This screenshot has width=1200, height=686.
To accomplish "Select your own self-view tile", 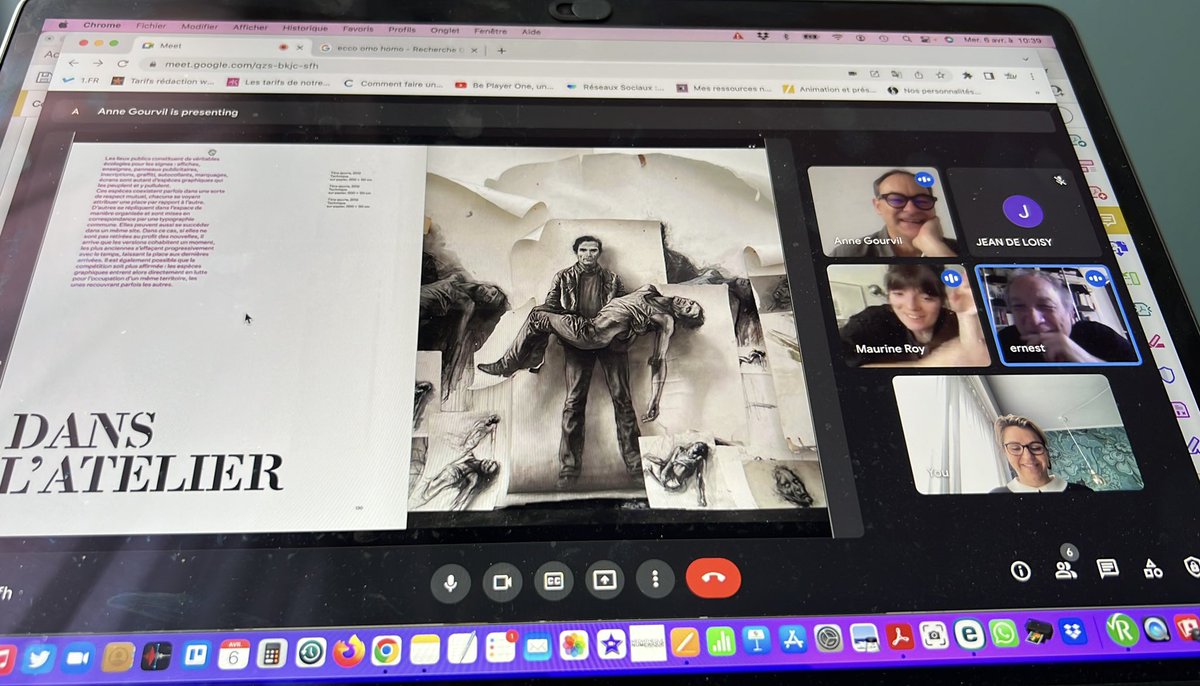I will point(1018,434).
